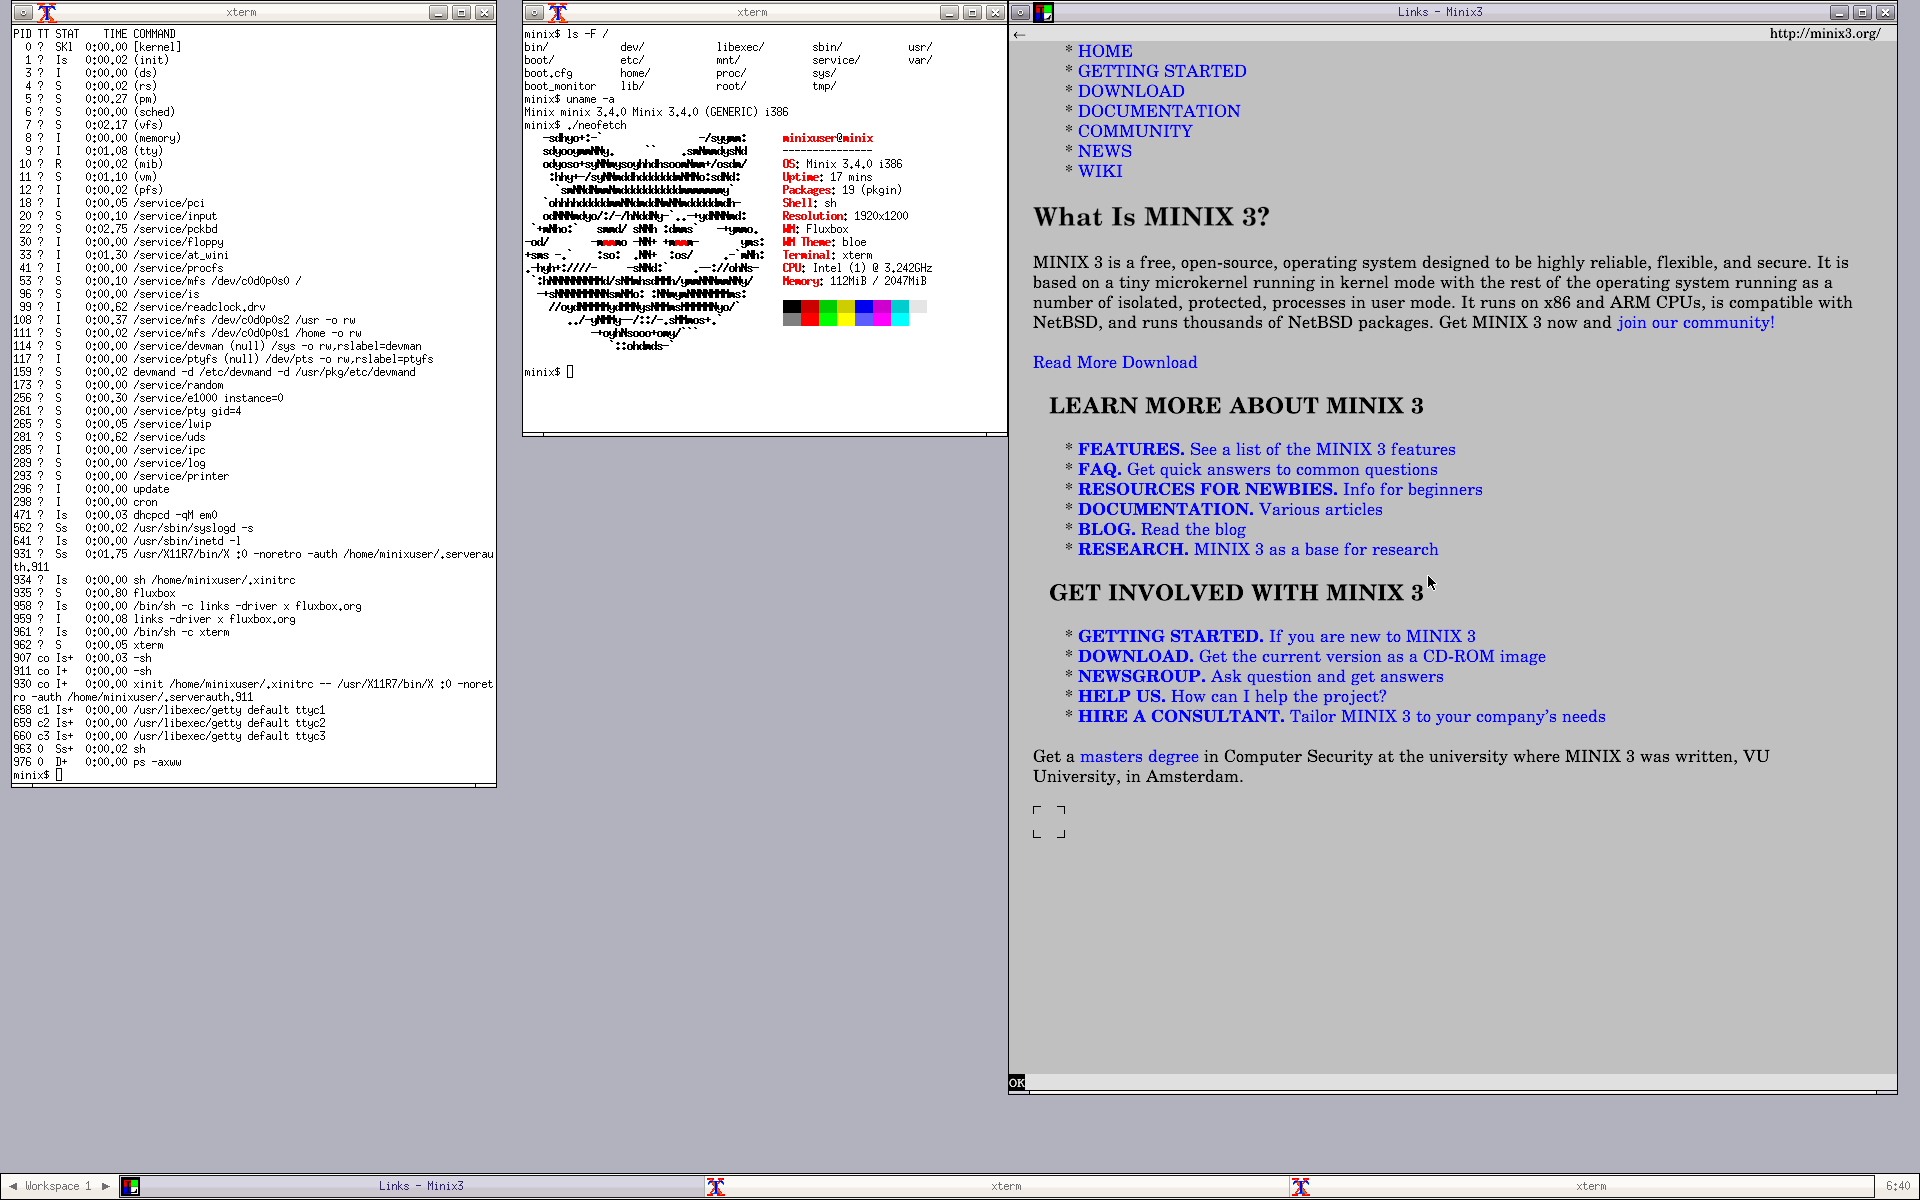Open the HOME navigation link

point(1105,51)
